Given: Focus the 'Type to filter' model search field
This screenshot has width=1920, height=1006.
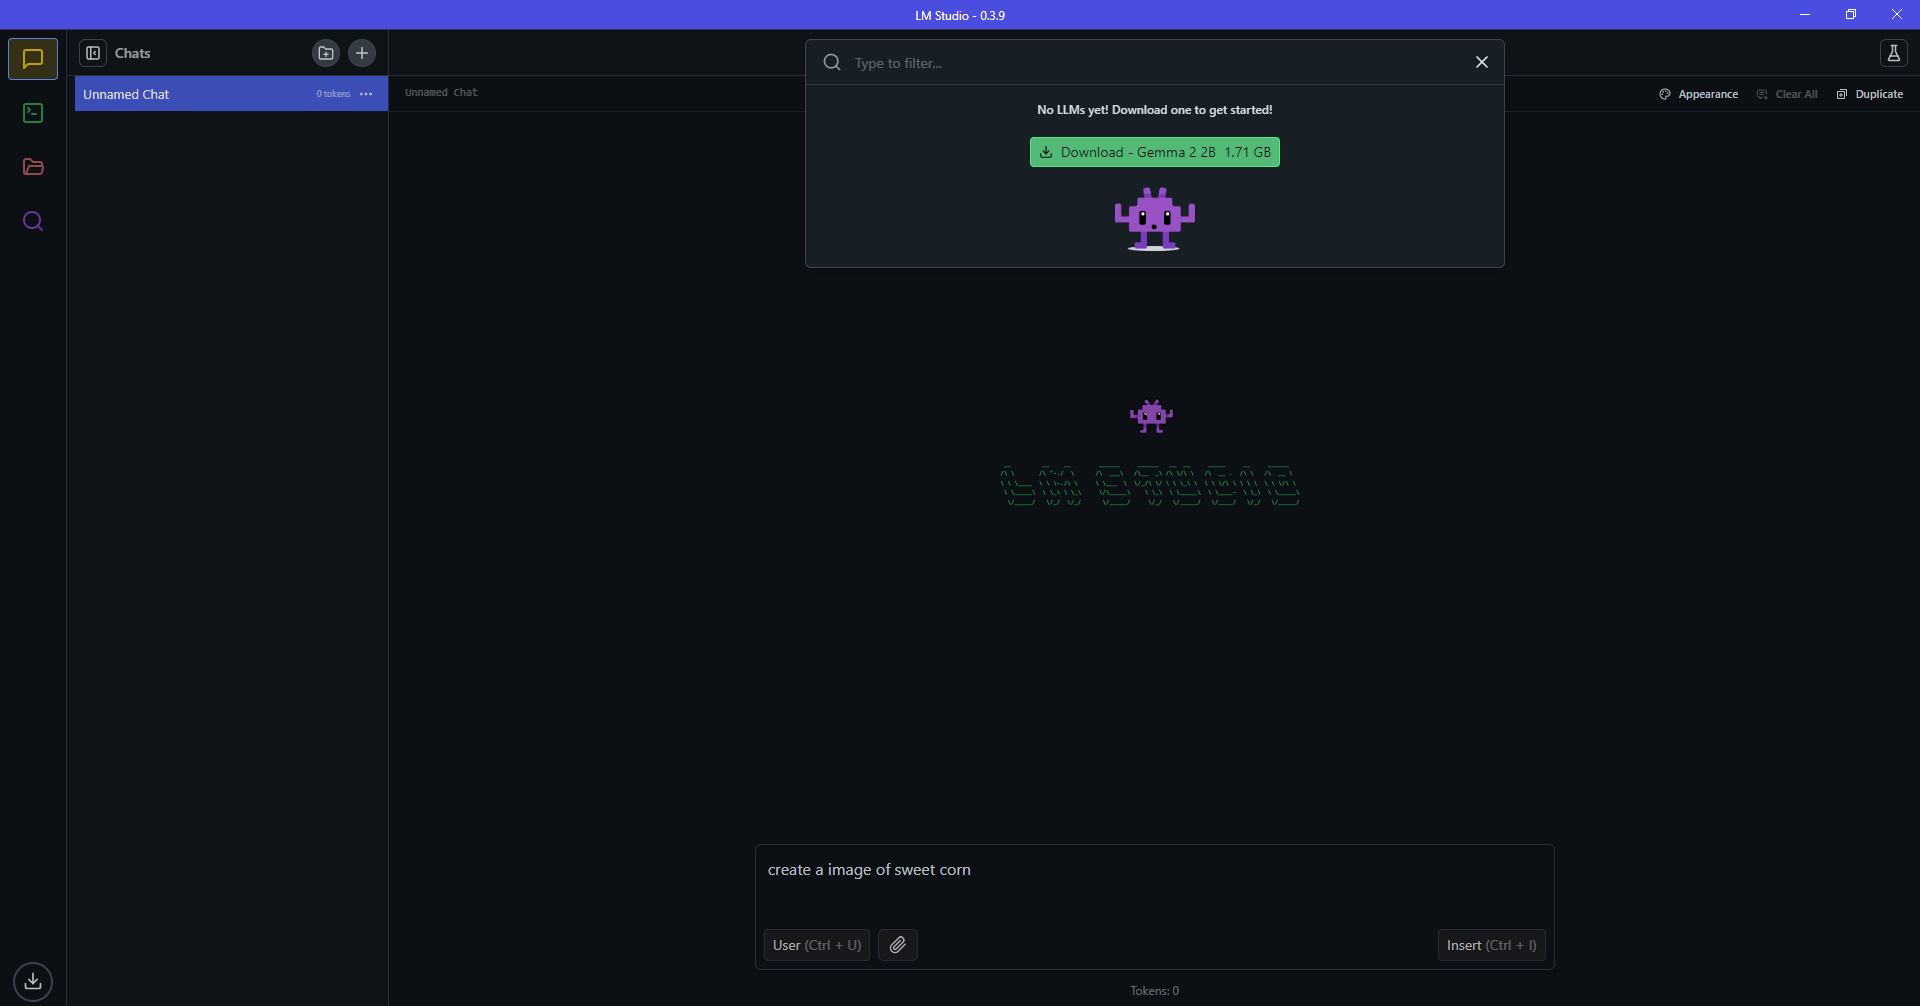Looking at the screenshot, I should (1155, 63).
